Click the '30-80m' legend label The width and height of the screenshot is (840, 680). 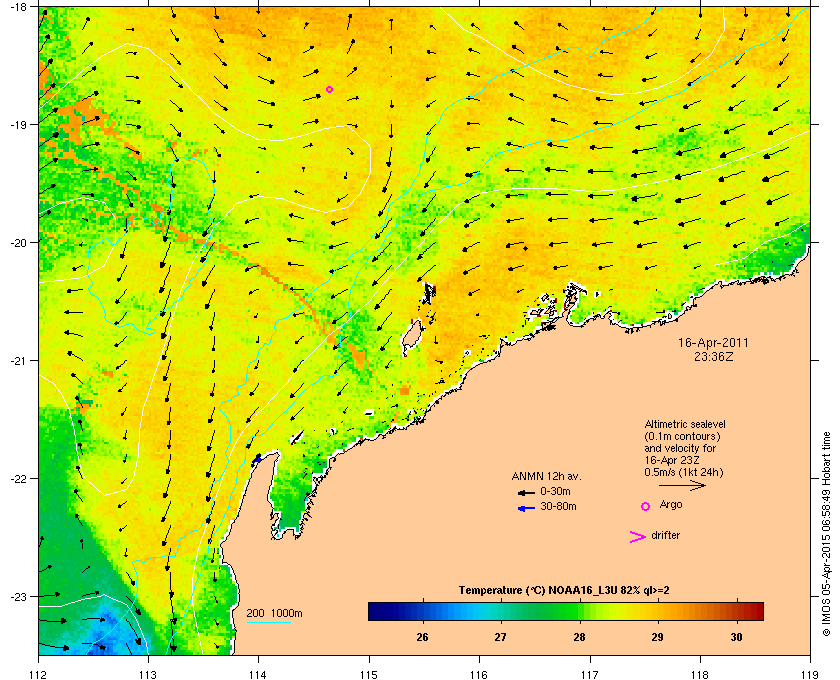click(x=558, y=506)
